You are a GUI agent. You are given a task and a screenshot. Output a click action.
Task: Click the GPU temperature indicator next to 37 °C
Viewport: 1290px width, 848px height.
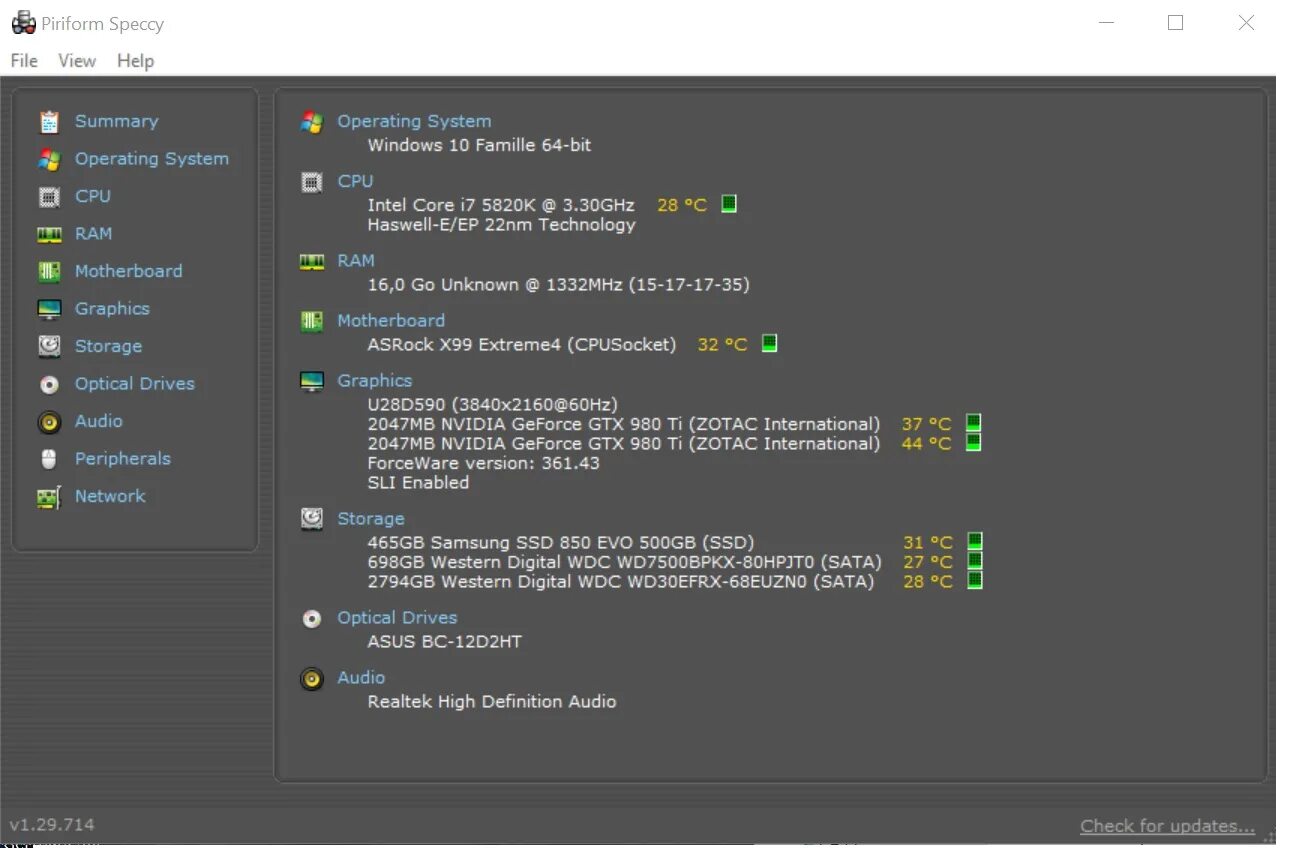(973, 423)
